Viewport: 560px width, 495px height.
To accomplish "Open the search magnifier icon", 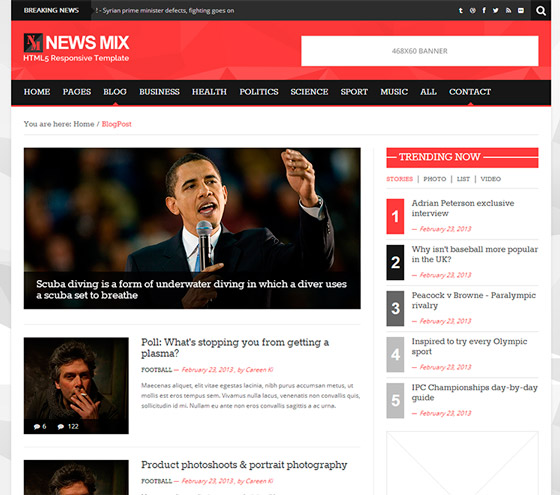I will (541, 10).
